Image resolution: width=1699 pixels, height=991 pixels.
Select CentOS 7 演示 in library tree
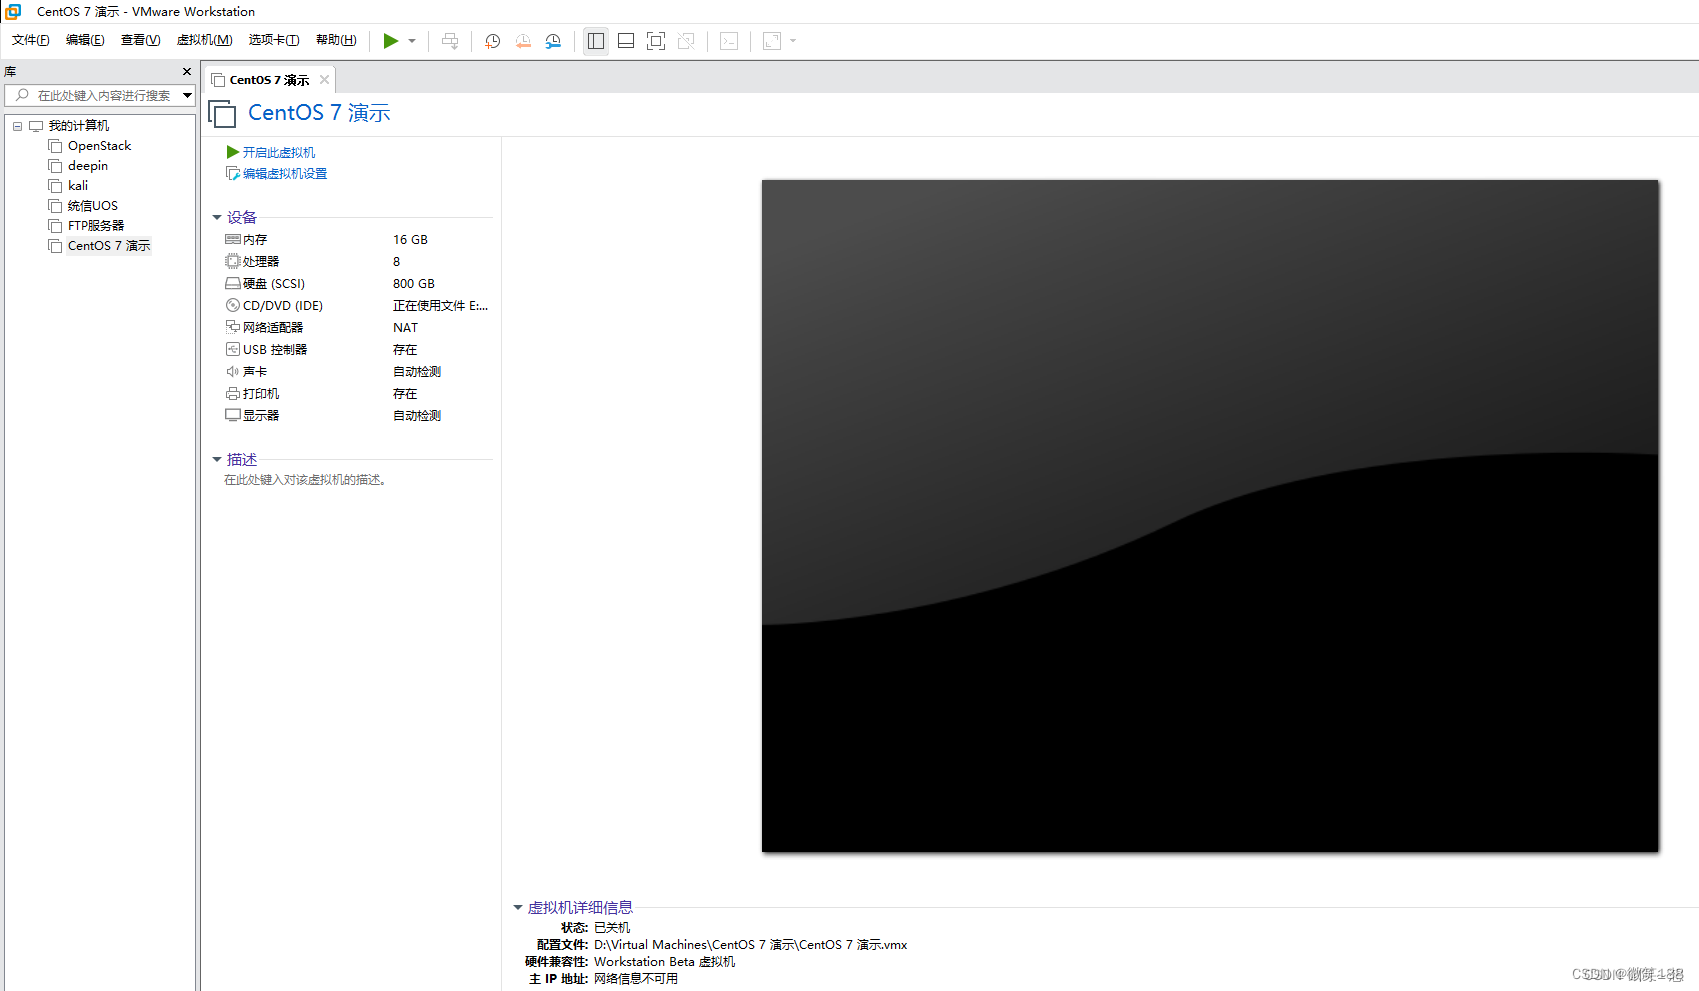(x=109, y=246)
